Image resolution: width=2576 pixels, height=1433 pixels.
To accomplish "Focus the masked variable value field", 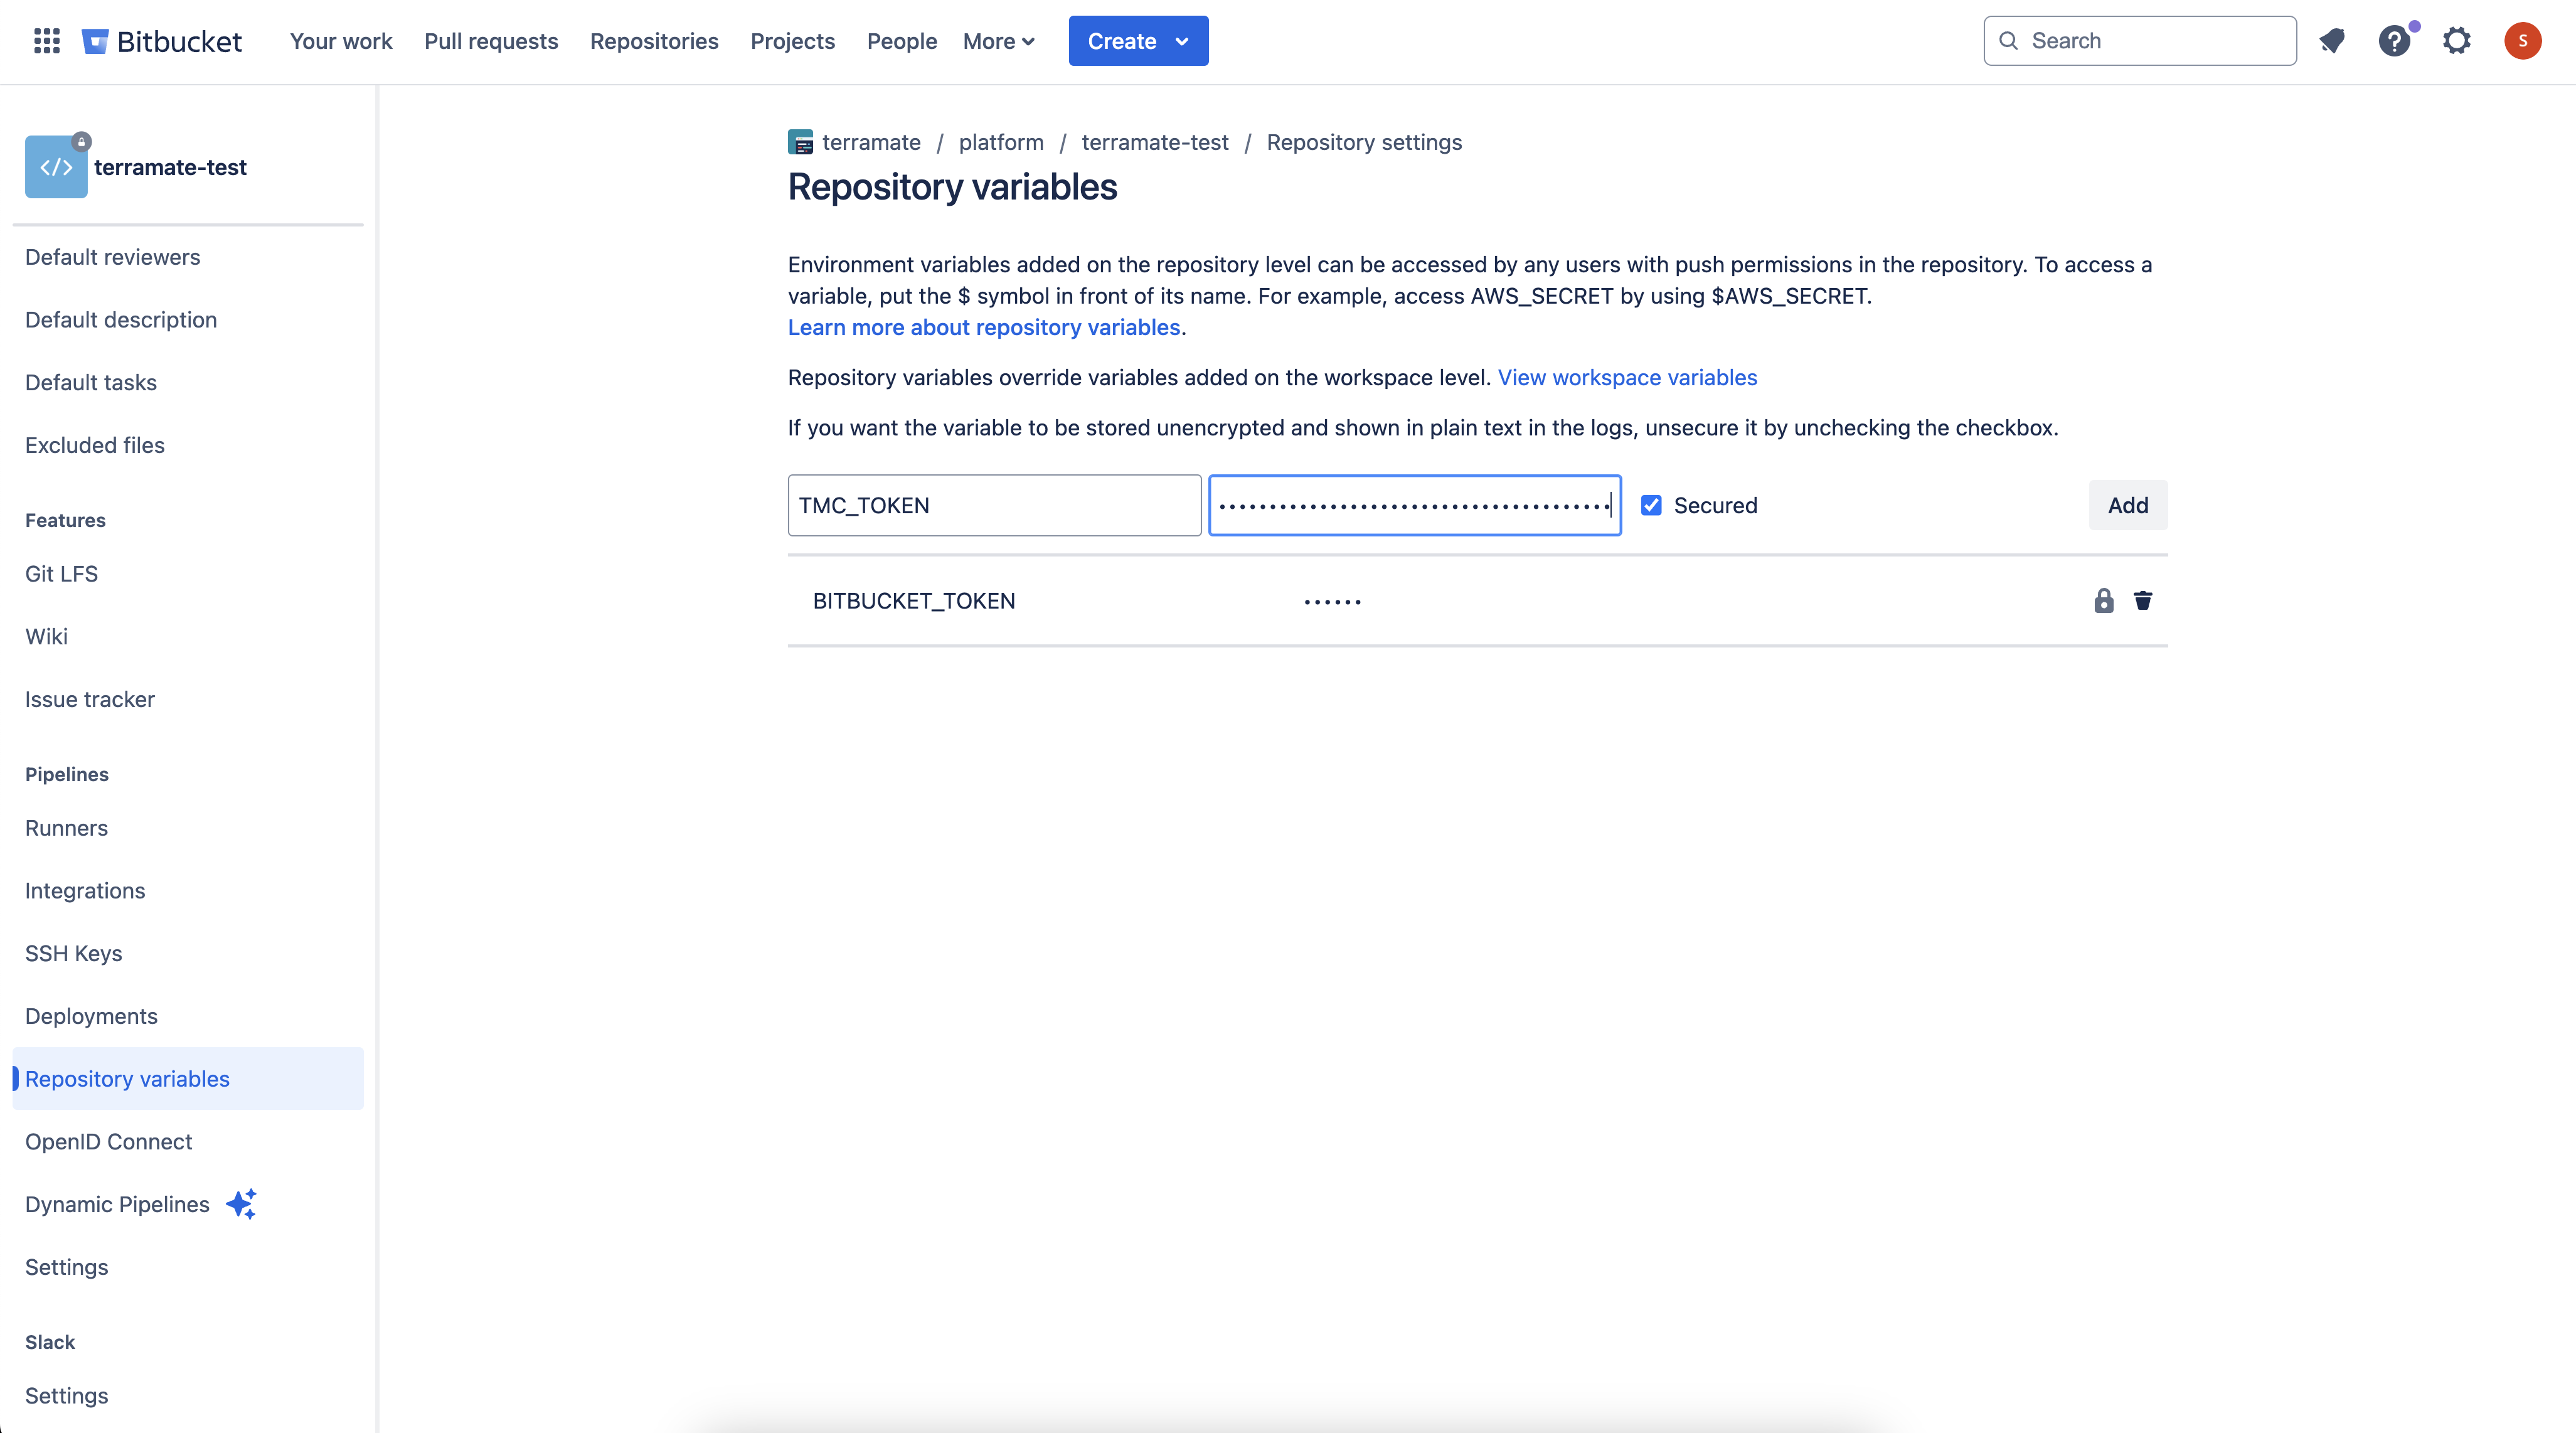I will (x=1415, y=505).
